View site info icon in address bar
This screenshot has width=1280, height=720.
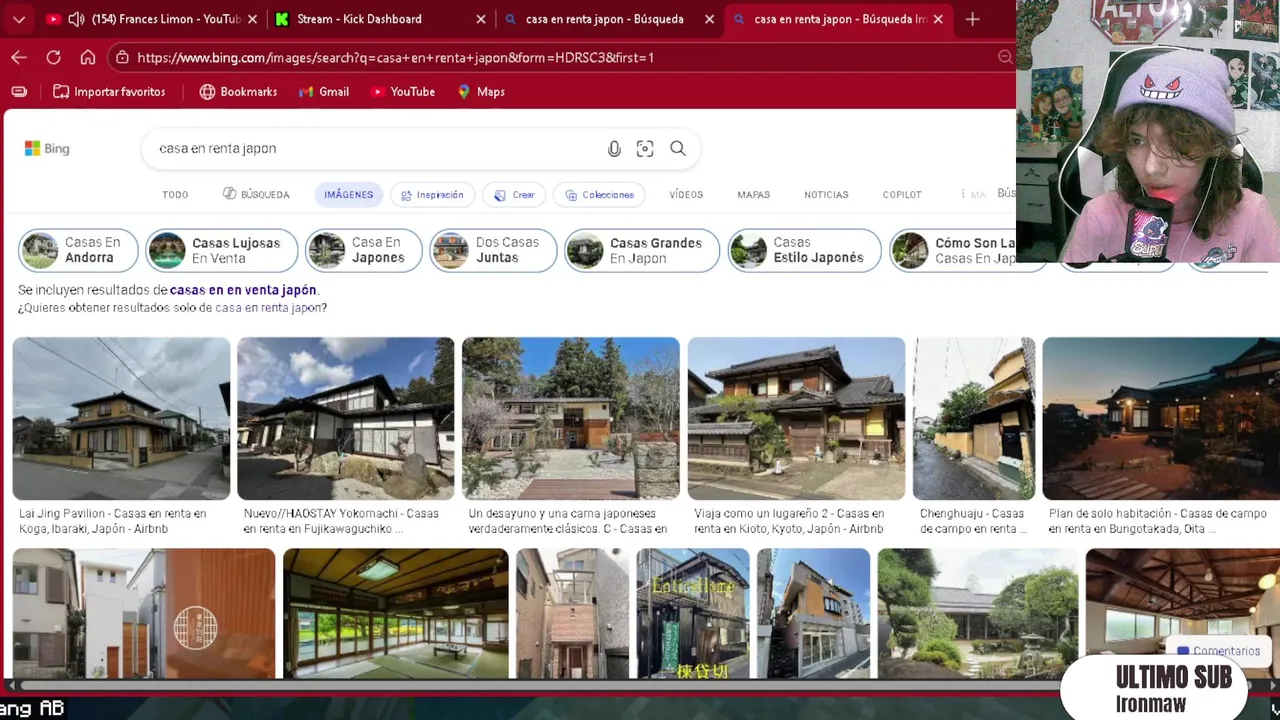click(x=121, y=57)
